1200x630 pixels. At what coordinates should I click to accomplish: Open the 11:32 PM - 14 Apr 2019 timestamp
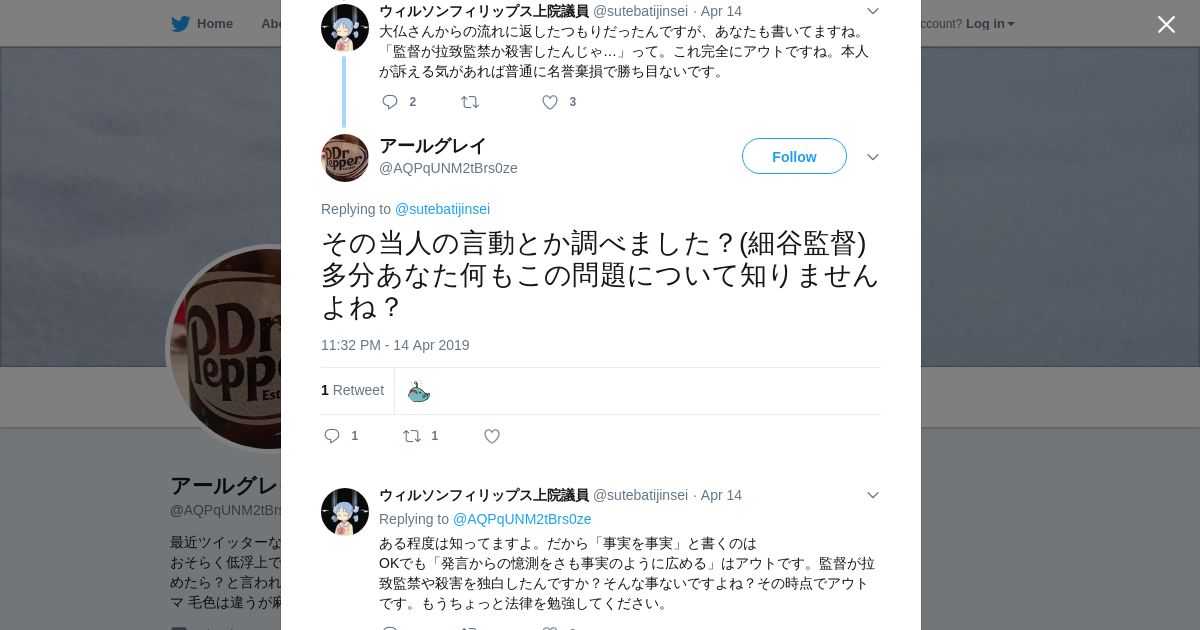(x=395, y=345)
